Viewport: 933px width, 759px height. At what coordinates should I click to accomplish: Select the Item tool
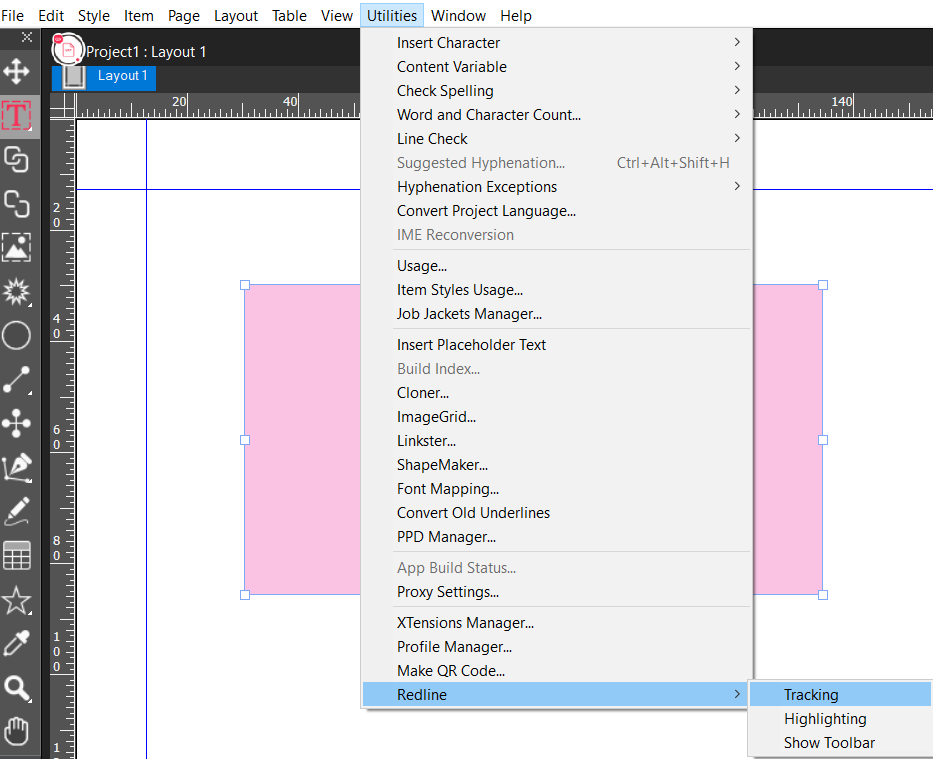pos(17,71)
